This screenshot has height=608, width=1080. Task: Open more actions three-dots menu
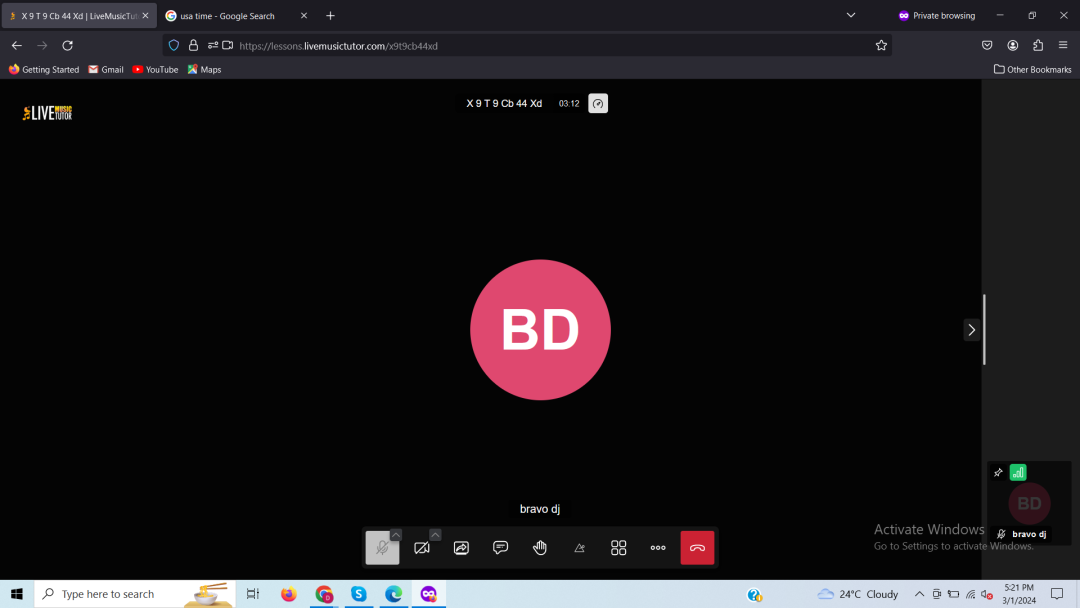(658, 548)
